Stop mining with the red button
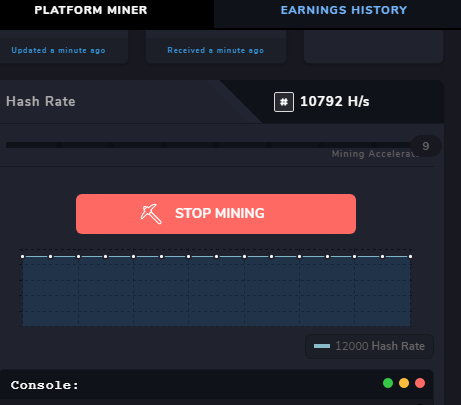Screen dimensions: 461x405 point(216,214)
